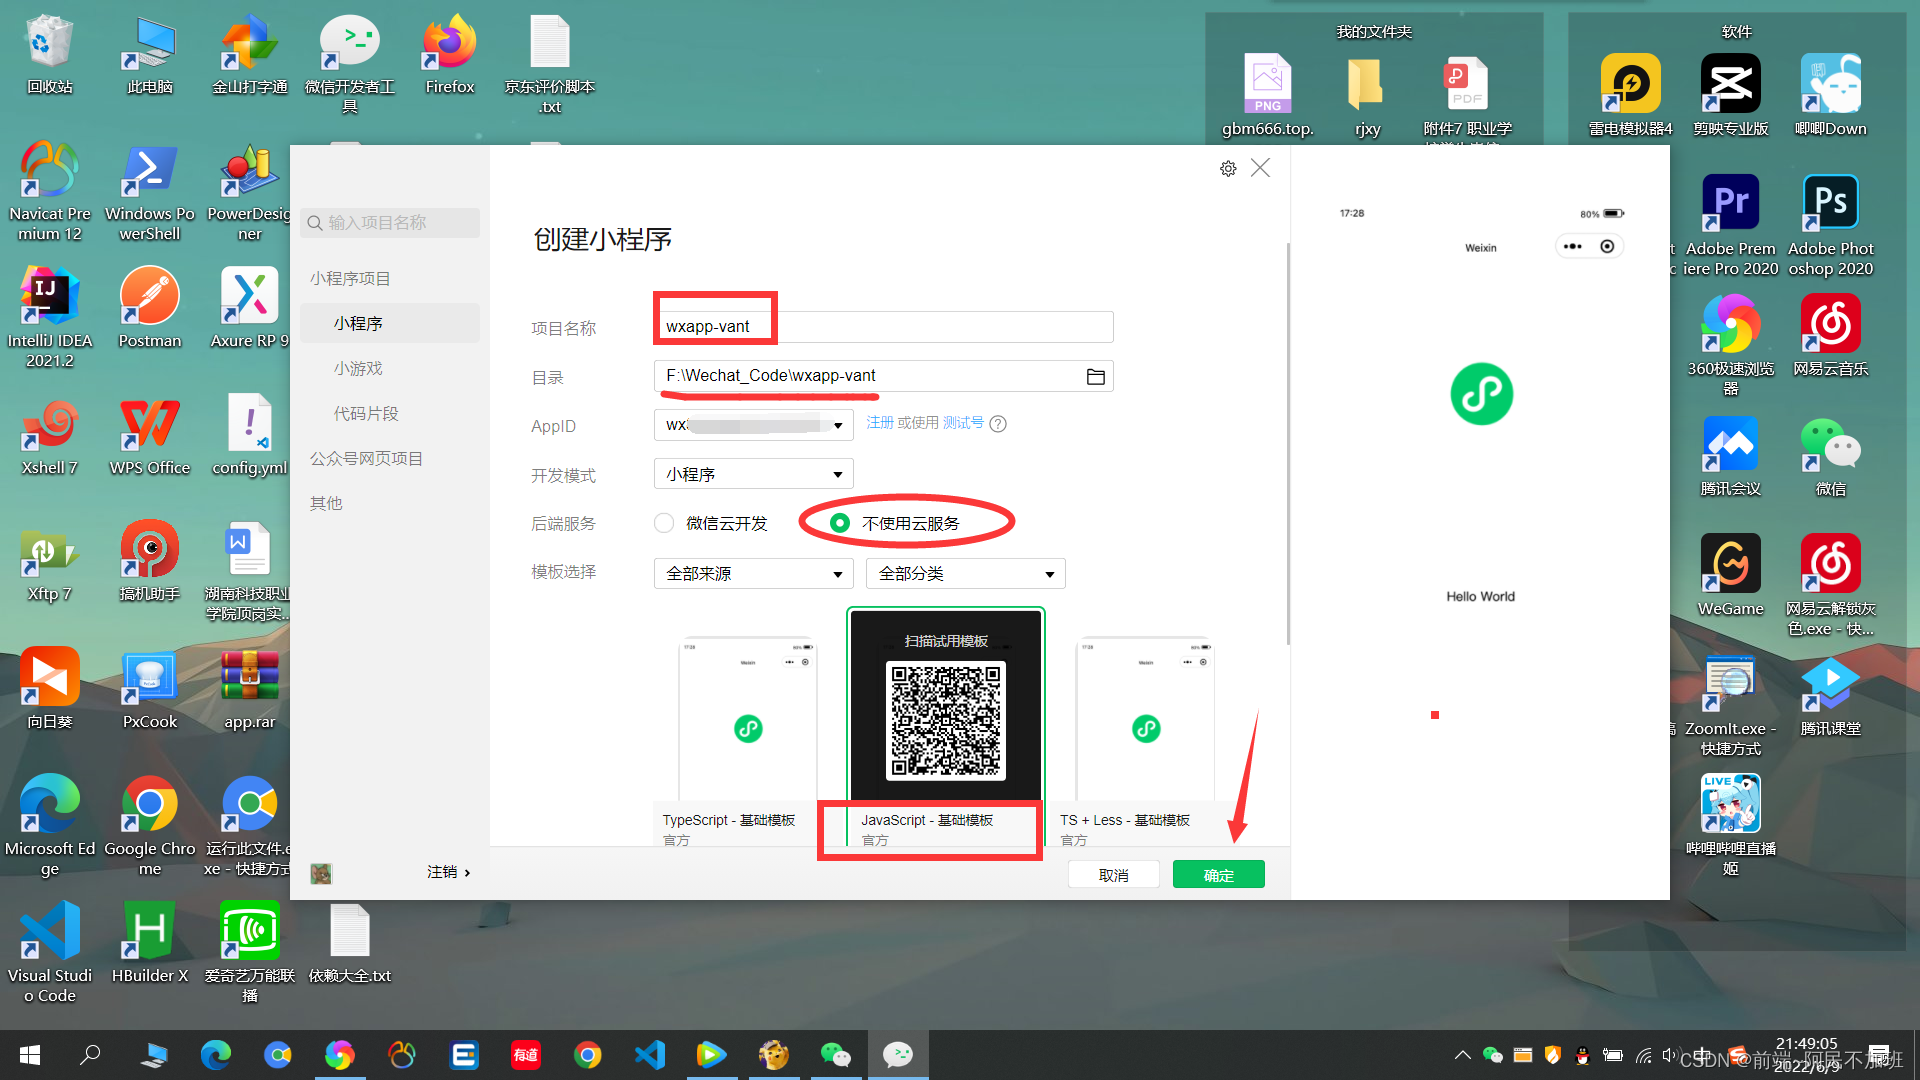The image size is (1920, 1080).
Task: Select the 不使用云服务 radio button
Action: (x=840, y=523)
